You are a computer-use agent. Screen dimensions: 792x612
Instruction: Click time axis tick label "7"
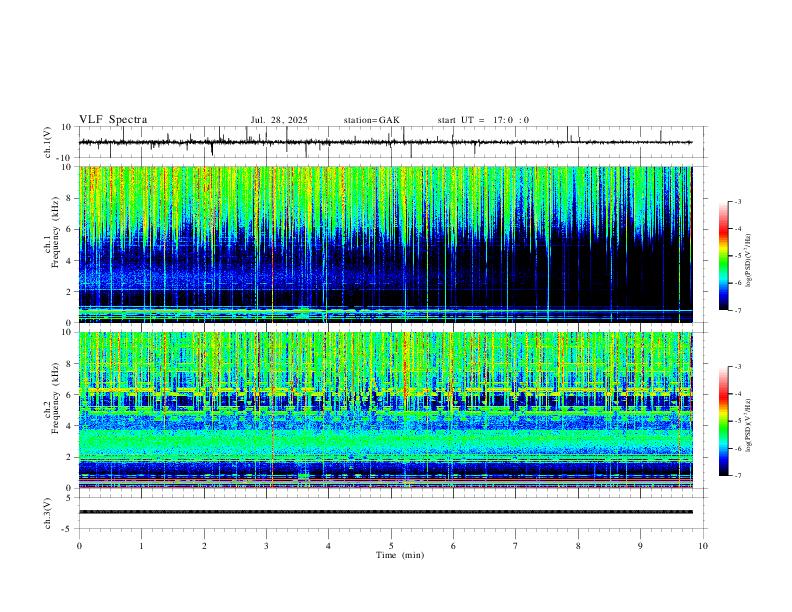pos(516,546)
